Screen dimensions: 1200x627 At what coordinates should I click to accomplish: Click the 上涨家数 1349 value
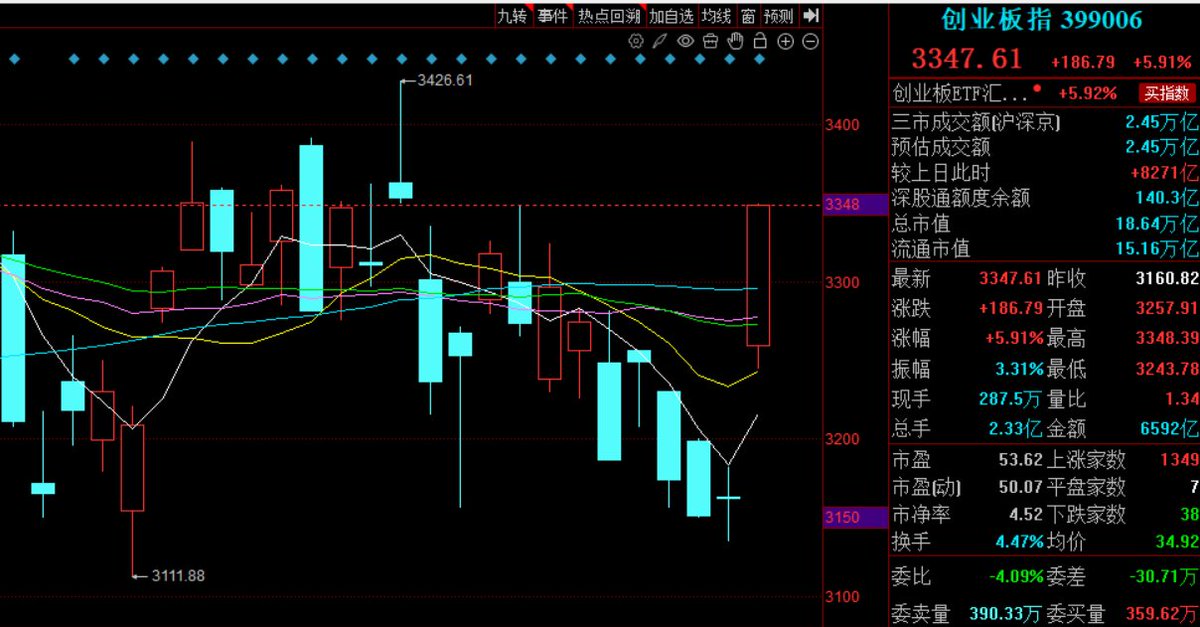click(x=1178, y=461)
